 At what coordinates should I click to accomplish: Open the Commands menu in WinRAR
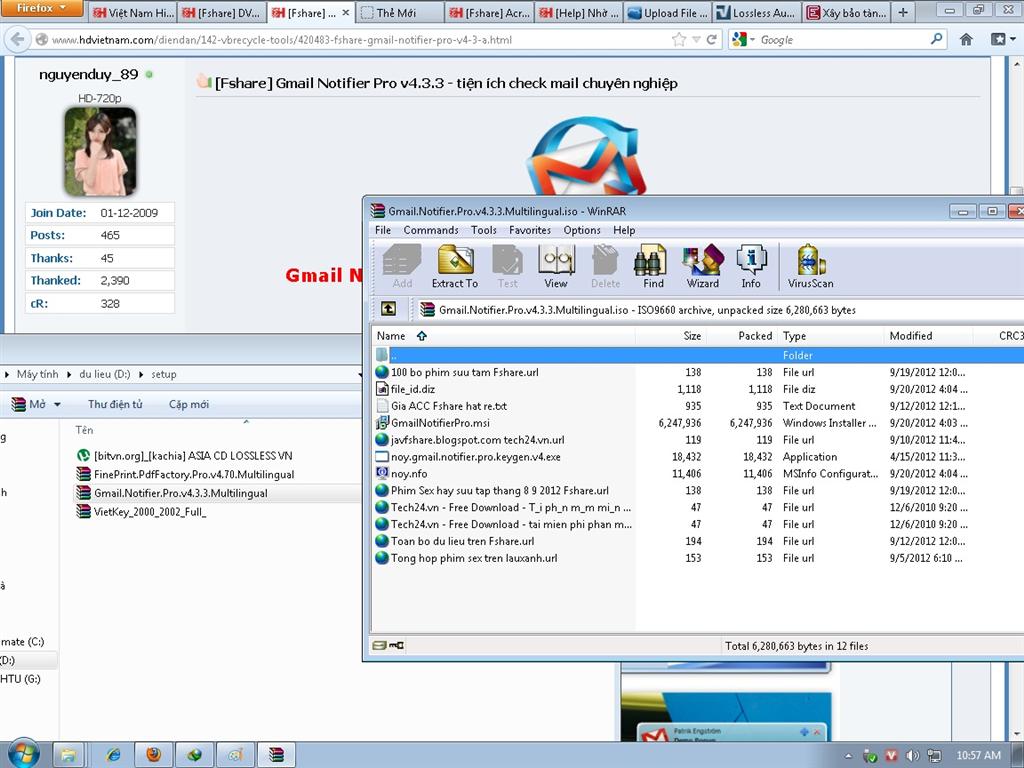point(431,230)
